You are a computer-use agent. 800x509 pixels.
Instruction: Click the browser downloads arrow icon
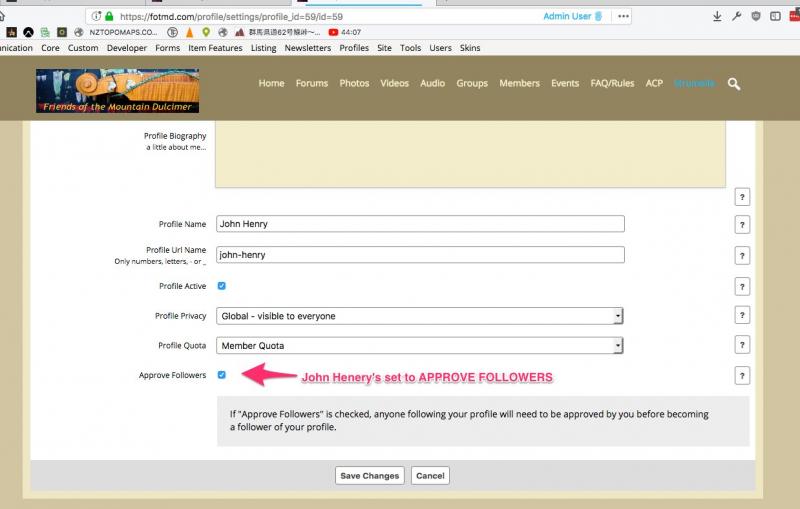point(717,16)
